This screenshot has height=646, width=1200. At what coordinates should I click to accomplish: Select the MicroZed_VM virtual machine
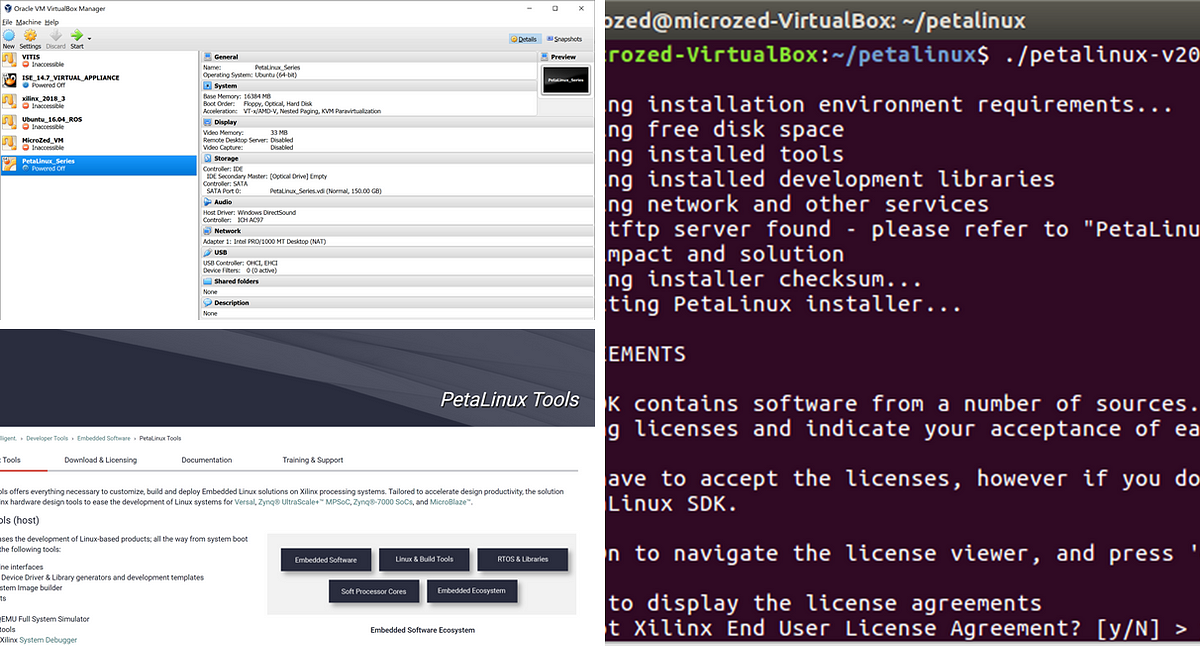click(x=99, y=144)
